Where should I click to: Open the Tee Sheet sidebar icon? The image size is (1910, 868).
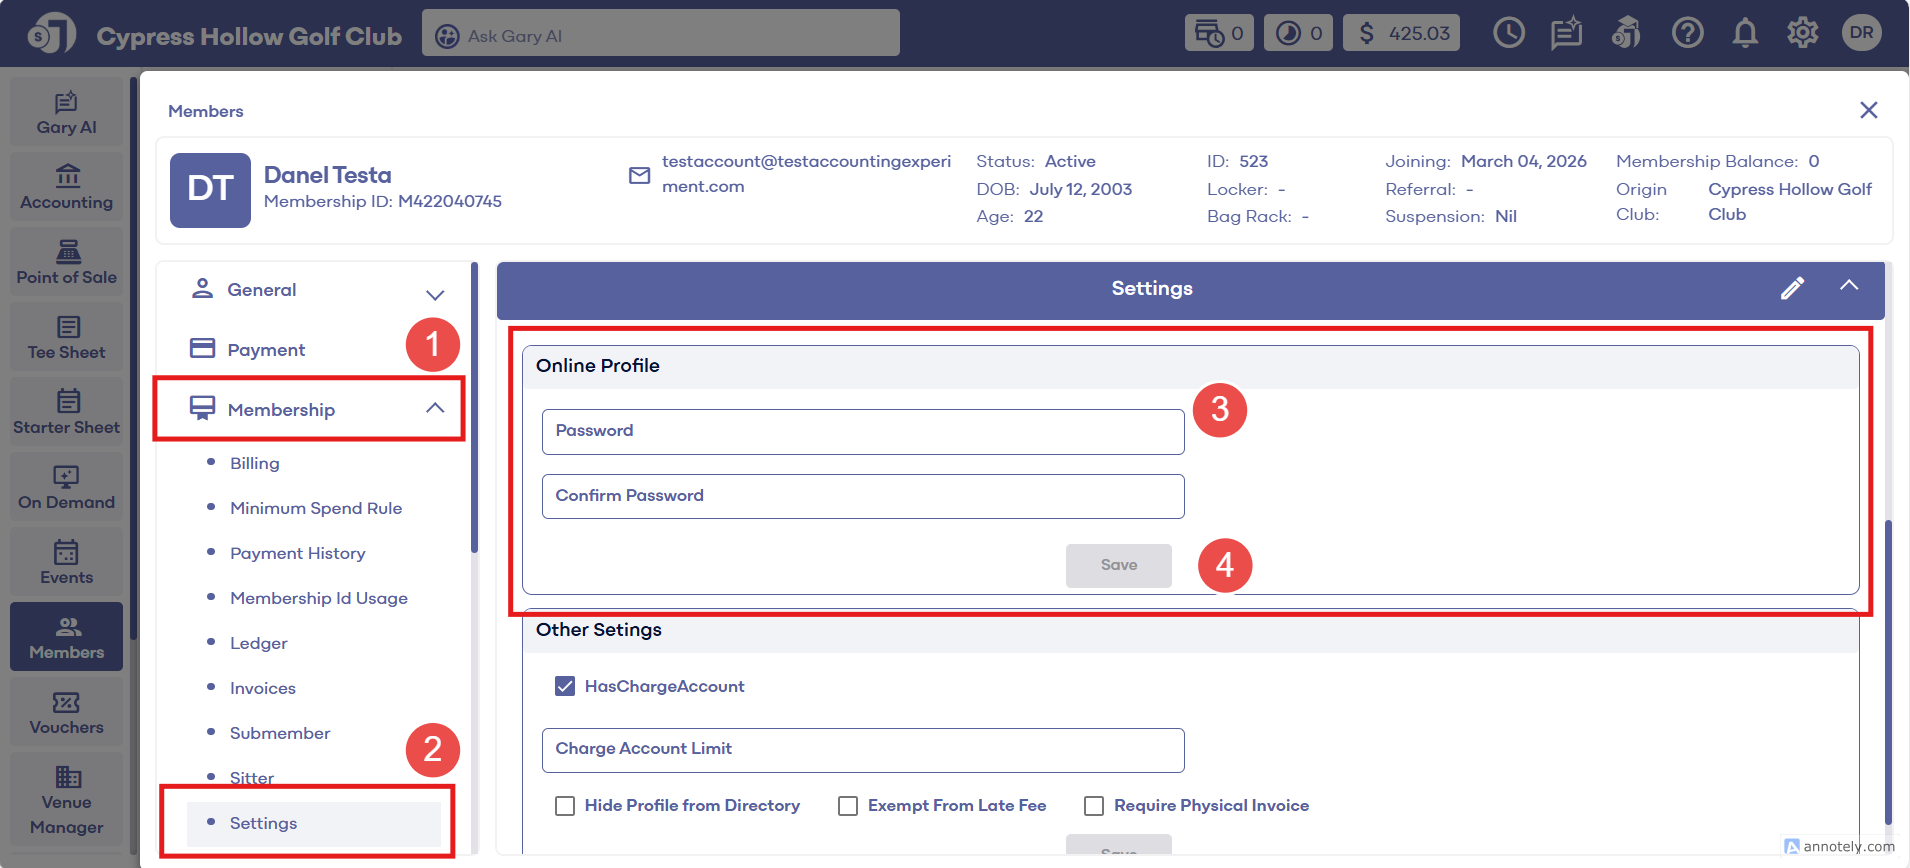click(66, 337)
